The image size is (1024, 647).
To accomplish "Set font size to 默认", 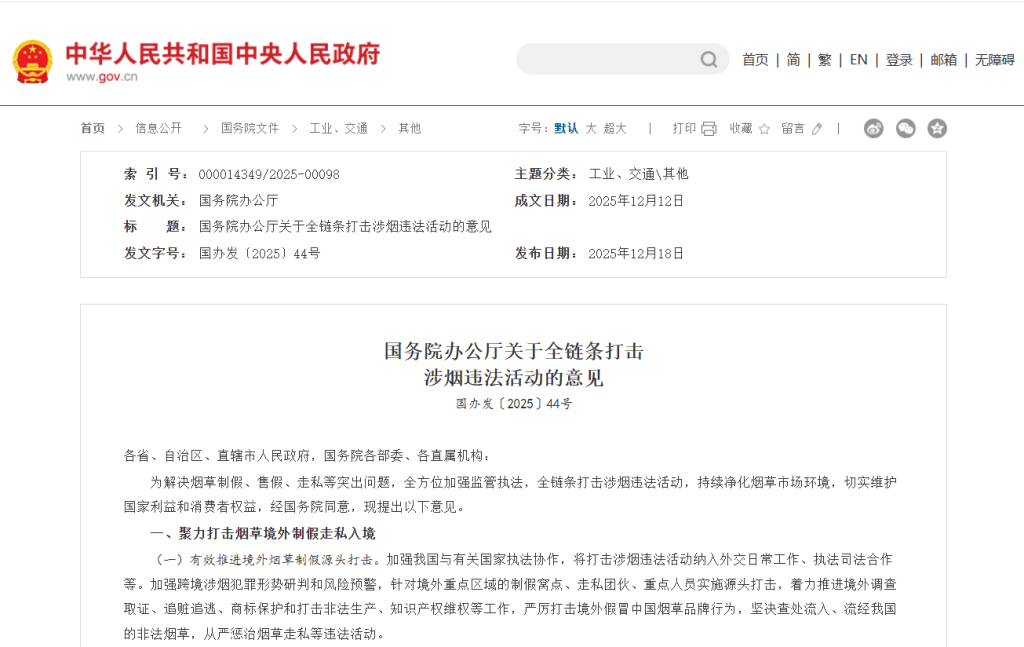I will pos(566,128).
